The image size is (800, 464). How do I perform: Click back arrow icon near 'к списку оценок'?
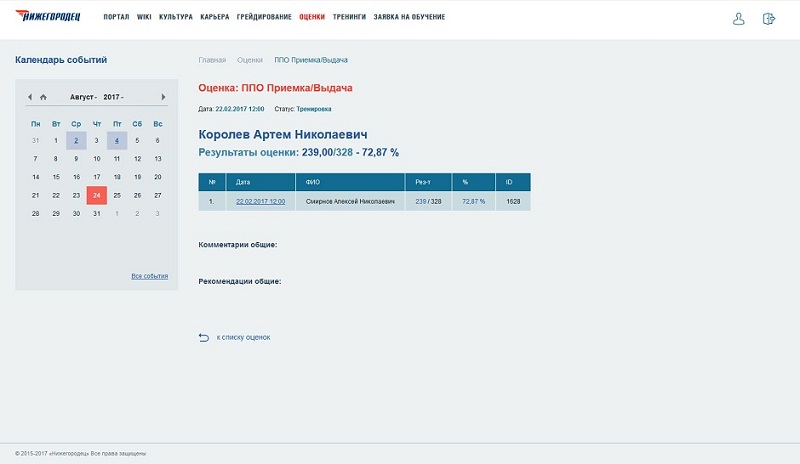pyautogui.click(x=204, y=337)
